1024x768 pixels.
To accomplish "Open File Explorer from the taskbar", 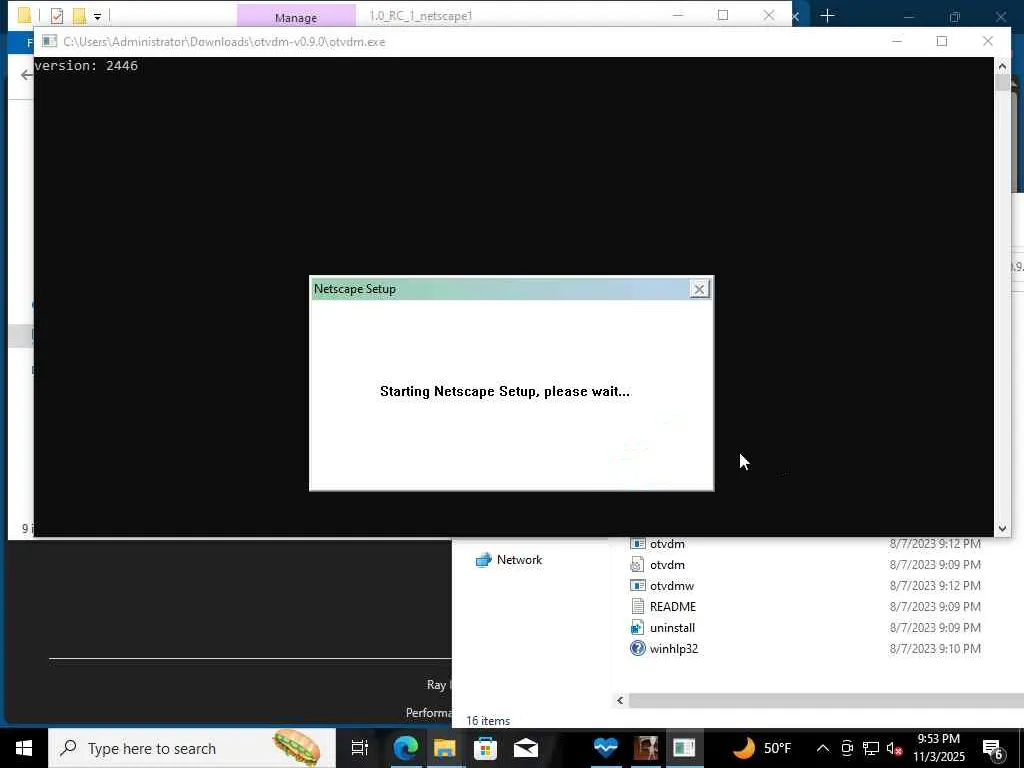I will [x=445, y=748].
